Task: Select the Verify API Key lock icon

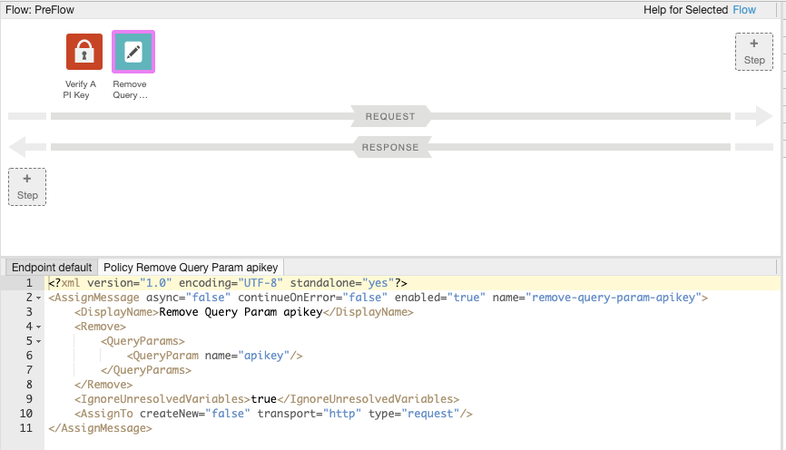Action: [84, 52]
